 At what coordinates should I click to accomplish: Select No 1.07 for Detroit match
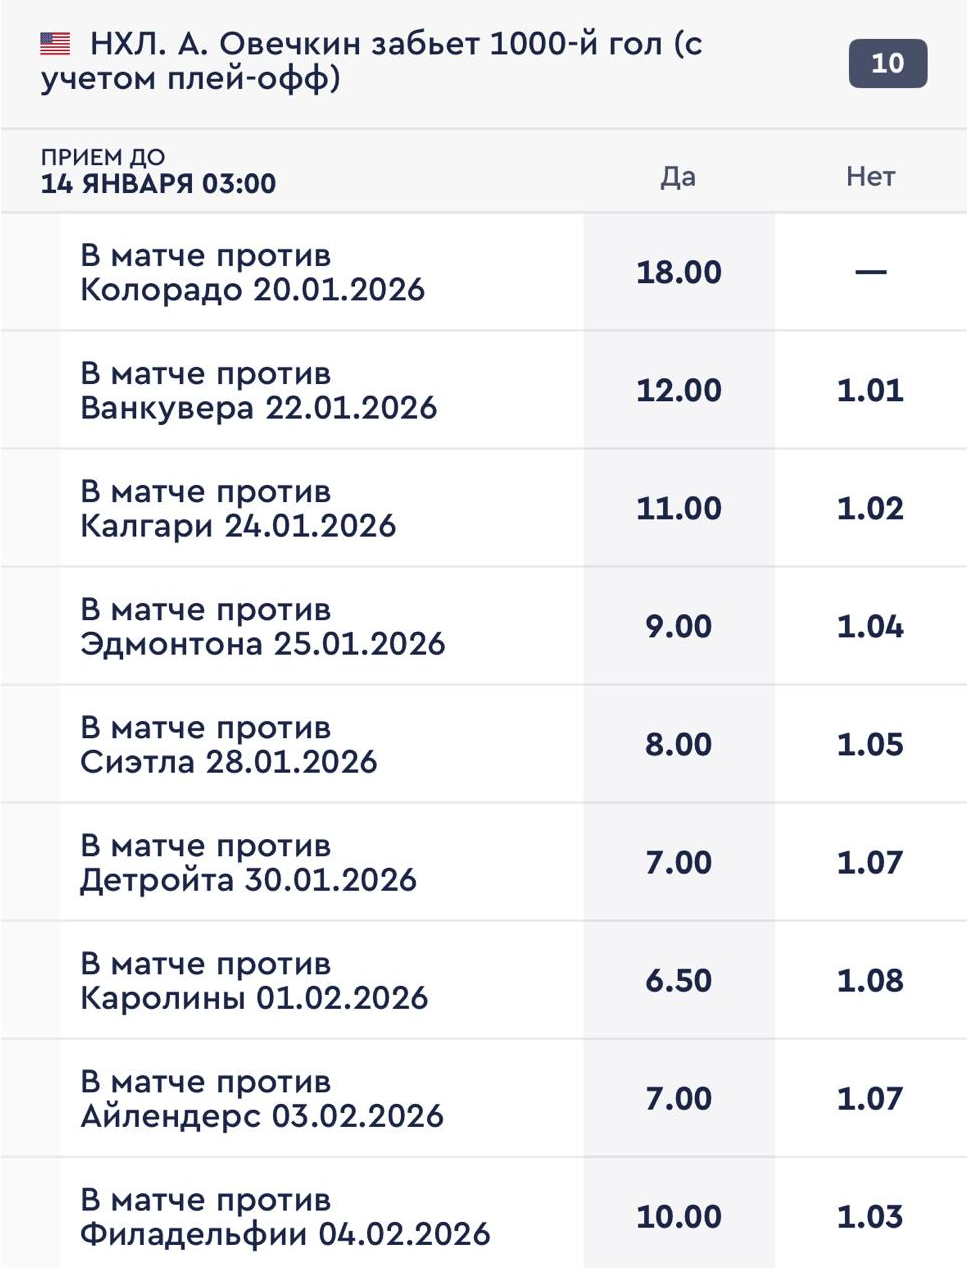(x=870, y=862)
